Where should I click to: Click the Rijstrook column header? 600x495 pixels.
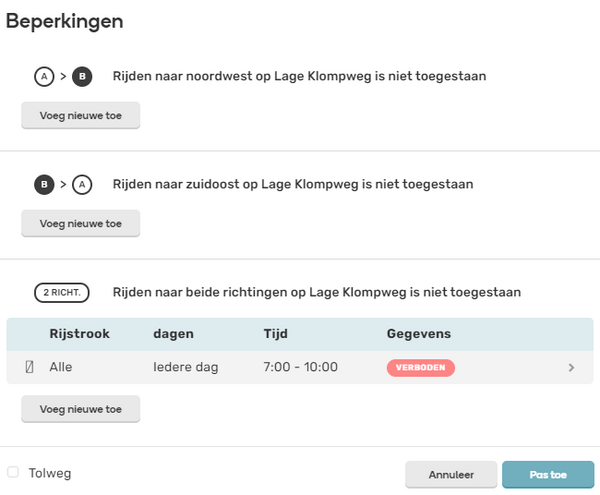80,334
